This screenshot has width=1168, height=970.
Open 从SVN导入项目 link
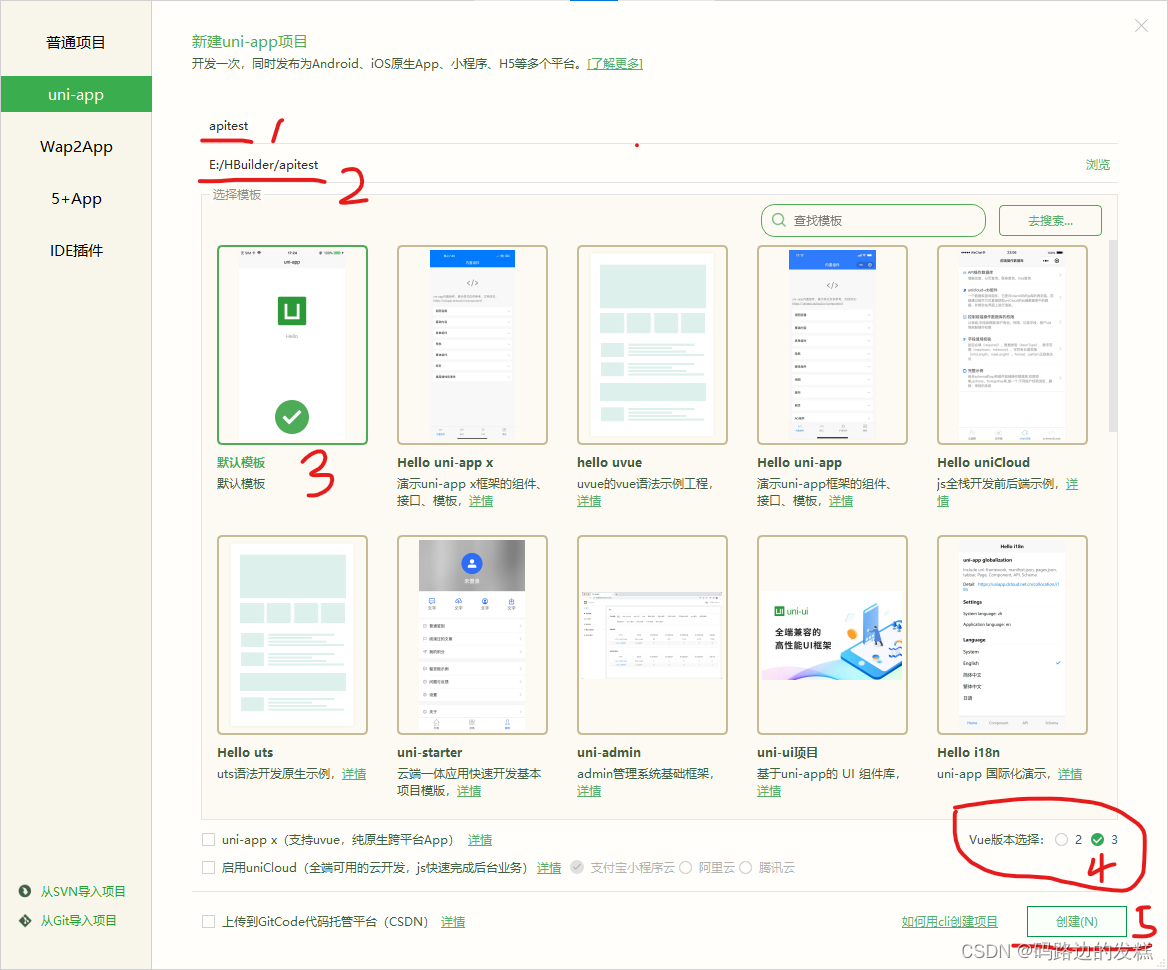pos(83,891)
